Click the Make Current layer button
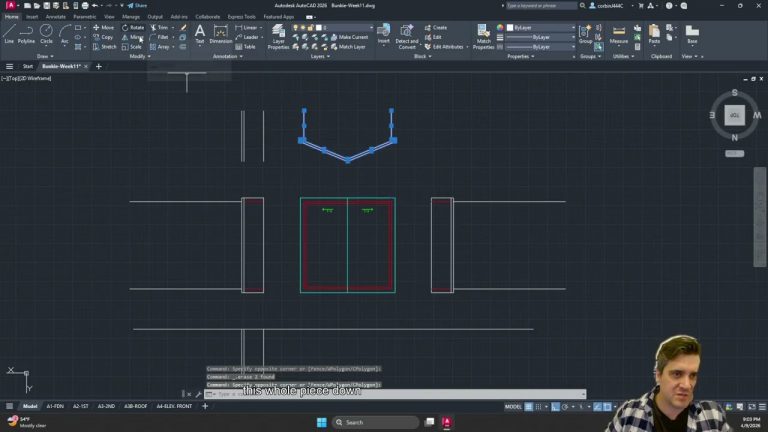 pos(350,37)
